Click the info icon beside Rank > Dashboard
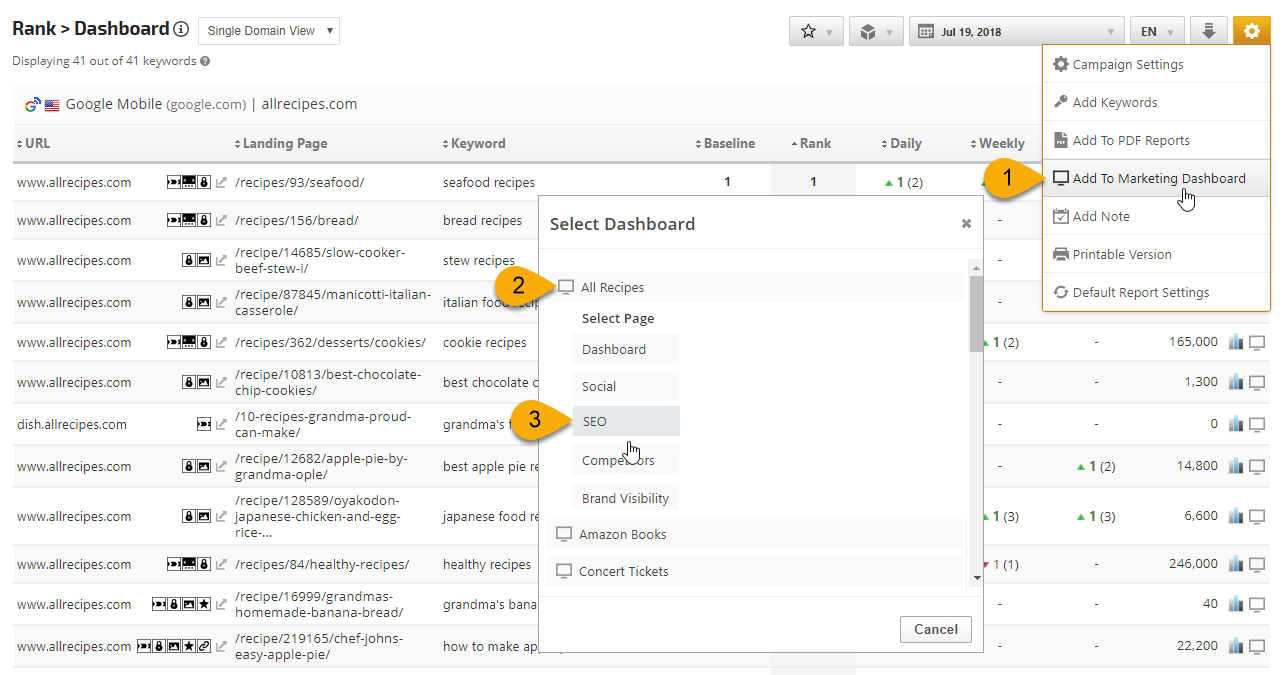This screenshot has height=675, width=1282. pos(181,30)
